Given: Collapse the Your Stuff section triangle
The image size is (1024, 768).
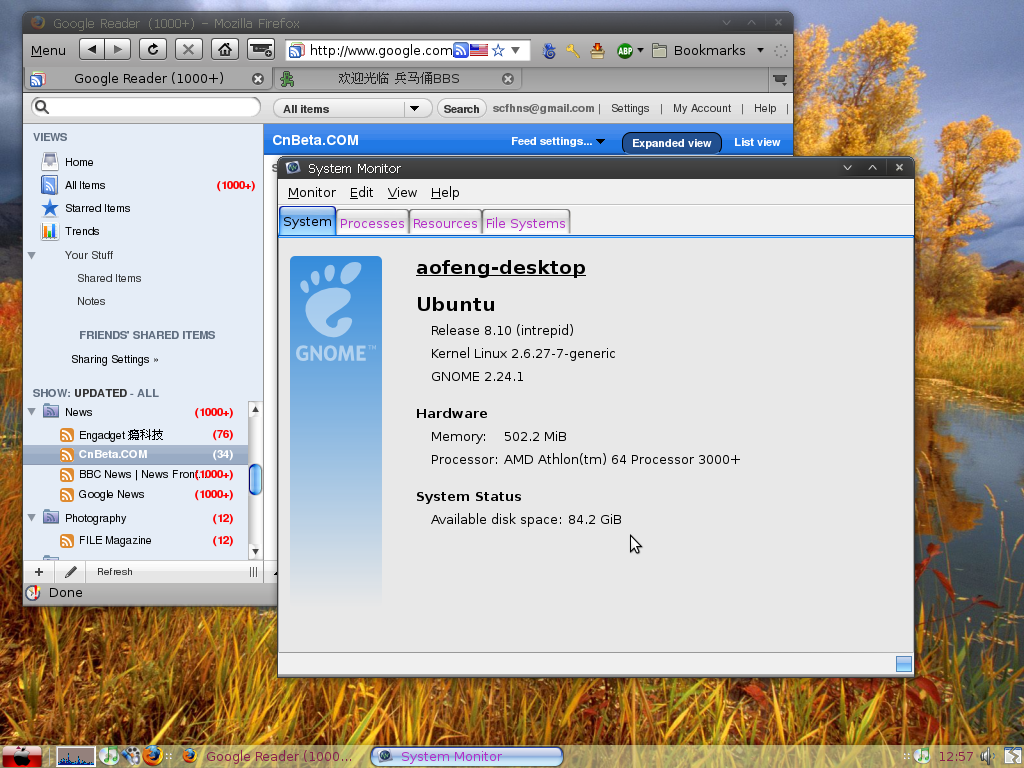Looking at the screenshot, I should (x=31, y=255).
